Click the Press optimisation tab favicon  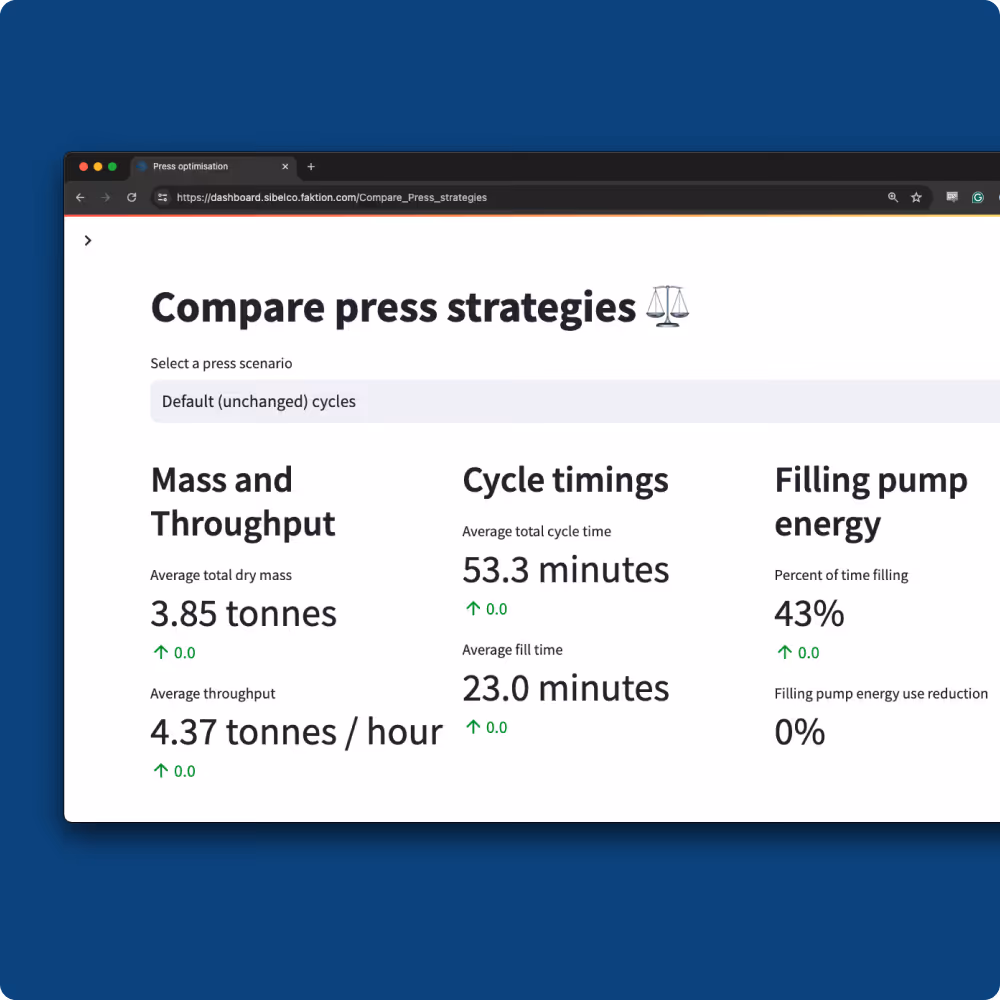point(142,166)
